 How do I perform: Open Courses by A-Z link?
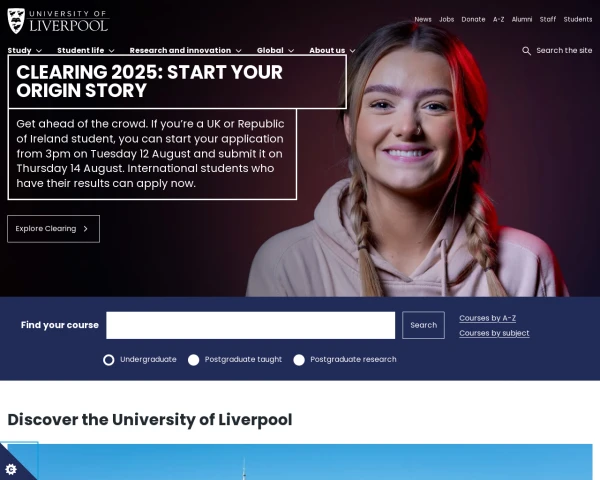488,318
